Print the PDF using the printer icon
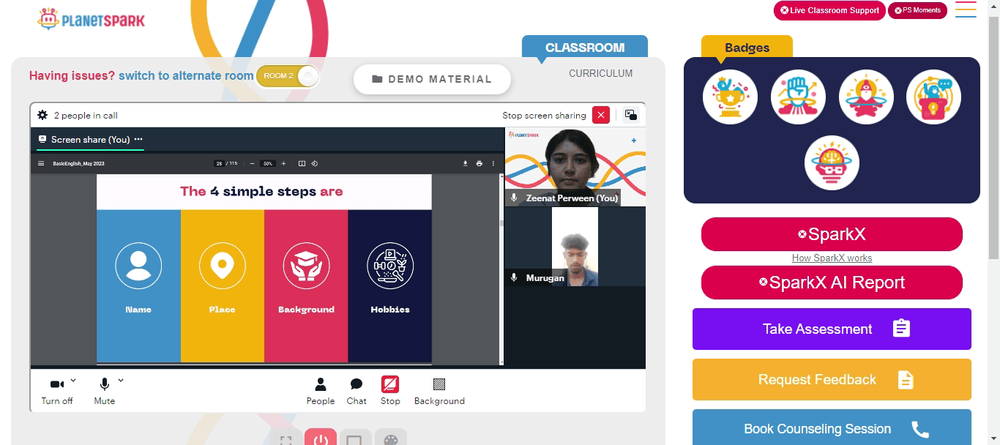 coord(479,164)
